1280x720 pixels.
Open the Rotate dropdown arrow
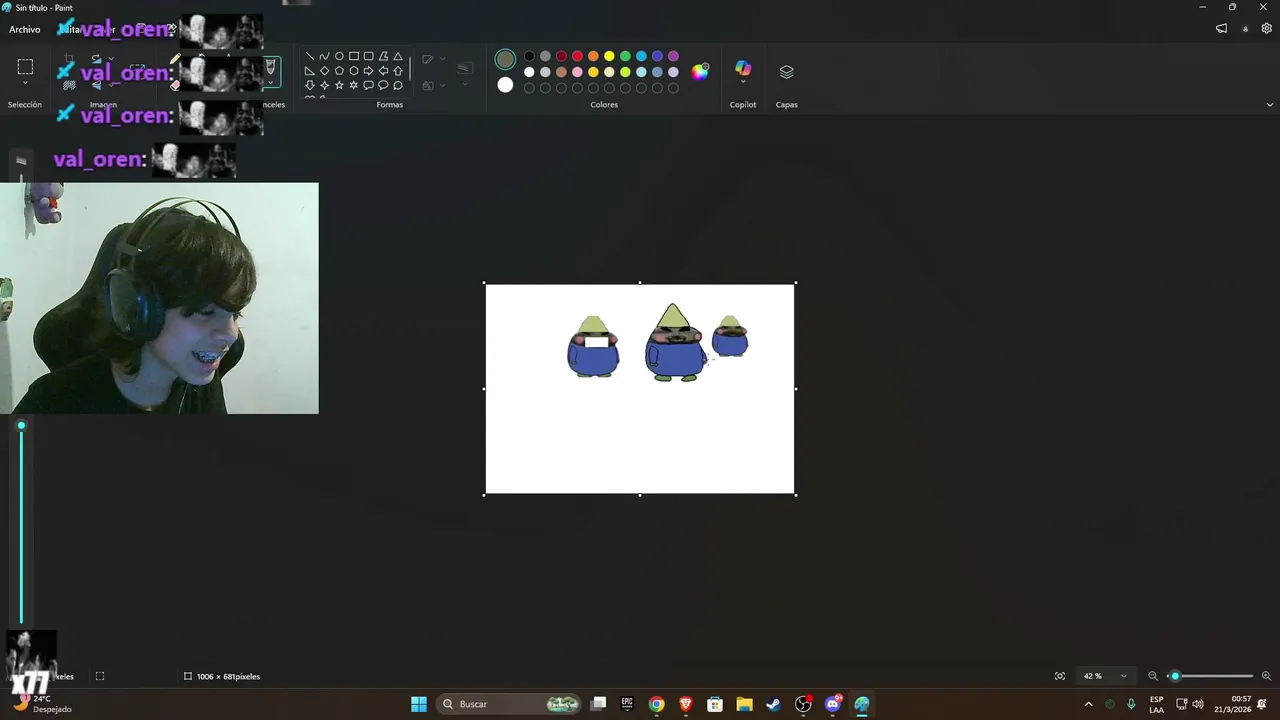pos(110,58)
